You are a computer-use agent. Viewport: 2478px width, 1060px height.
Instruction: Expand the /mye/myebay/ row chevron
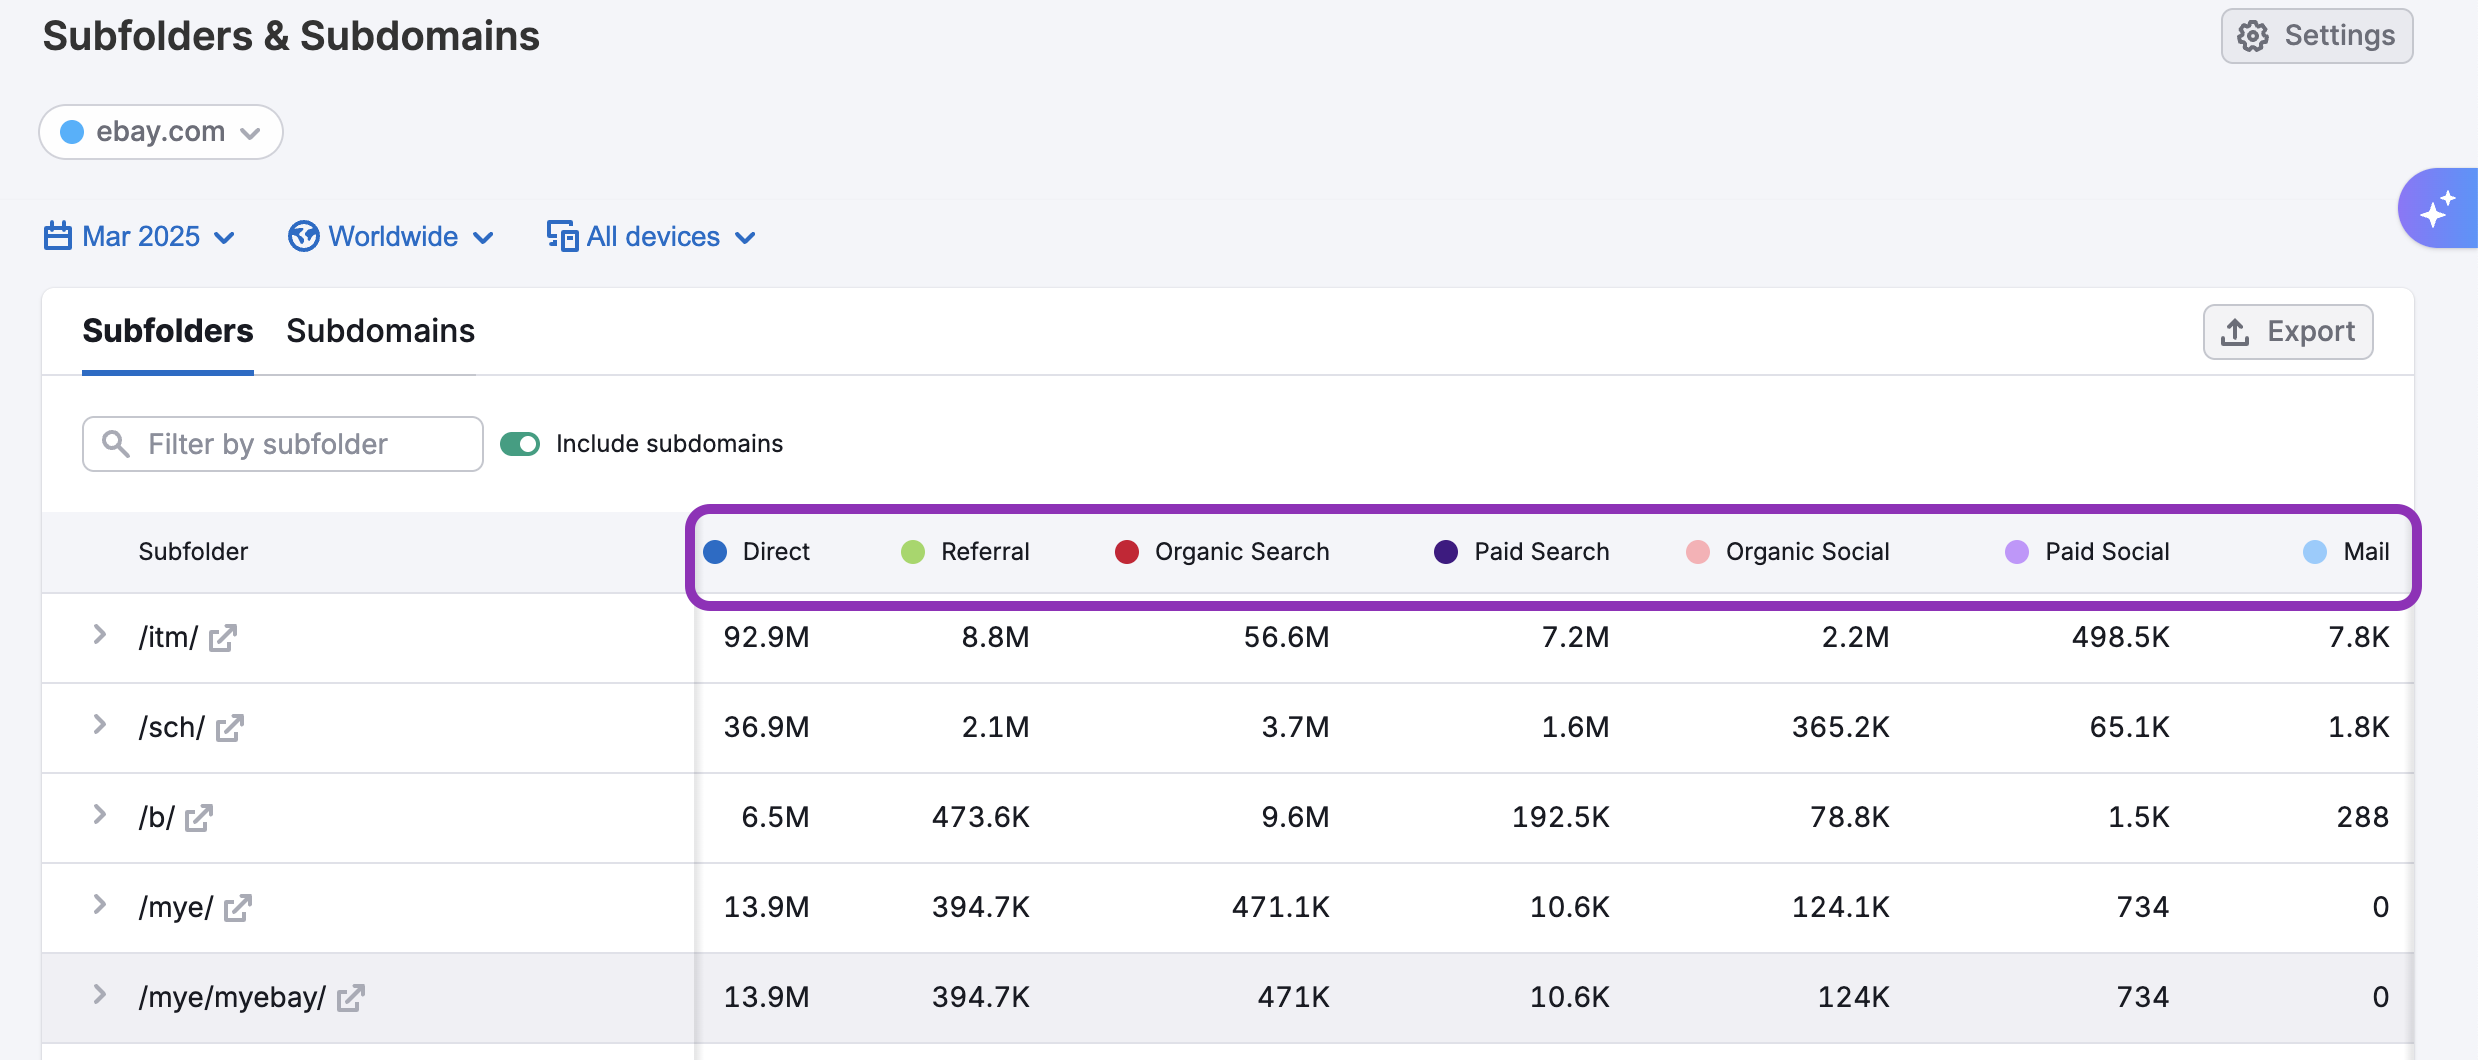(x=99, y=995)
